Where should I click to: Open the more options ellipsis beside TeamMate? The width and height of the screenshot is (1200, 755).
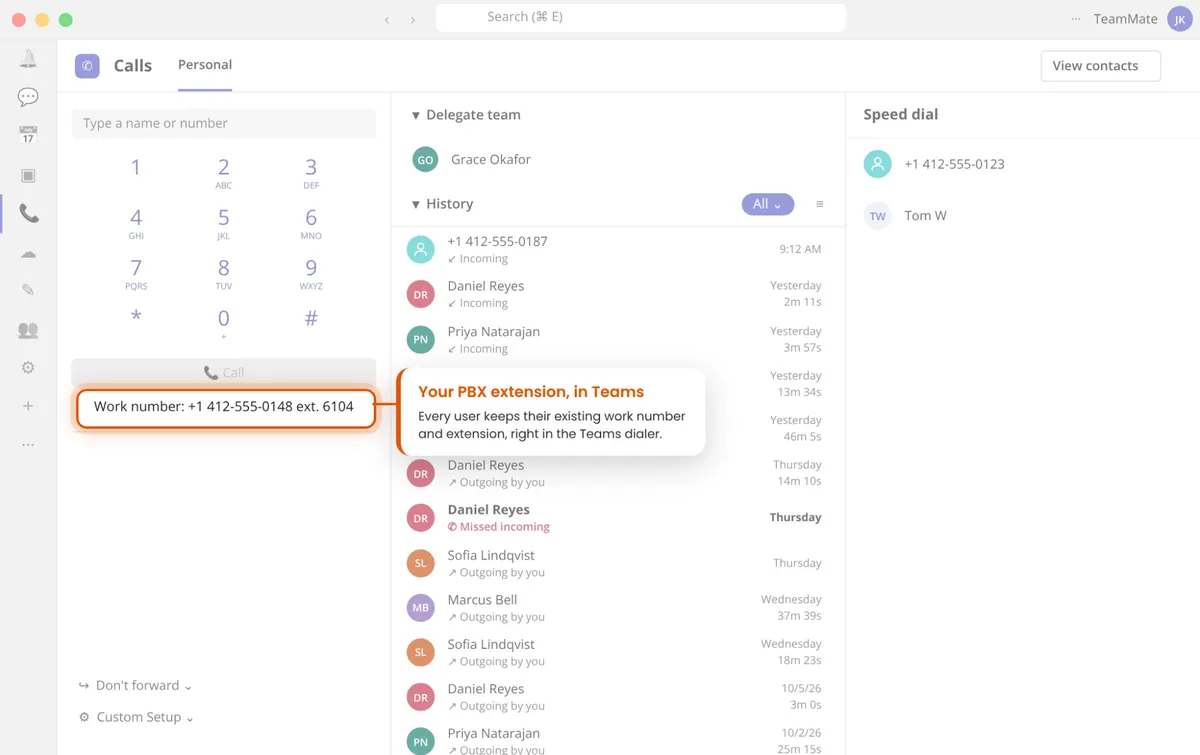(x=1076, y=19)
